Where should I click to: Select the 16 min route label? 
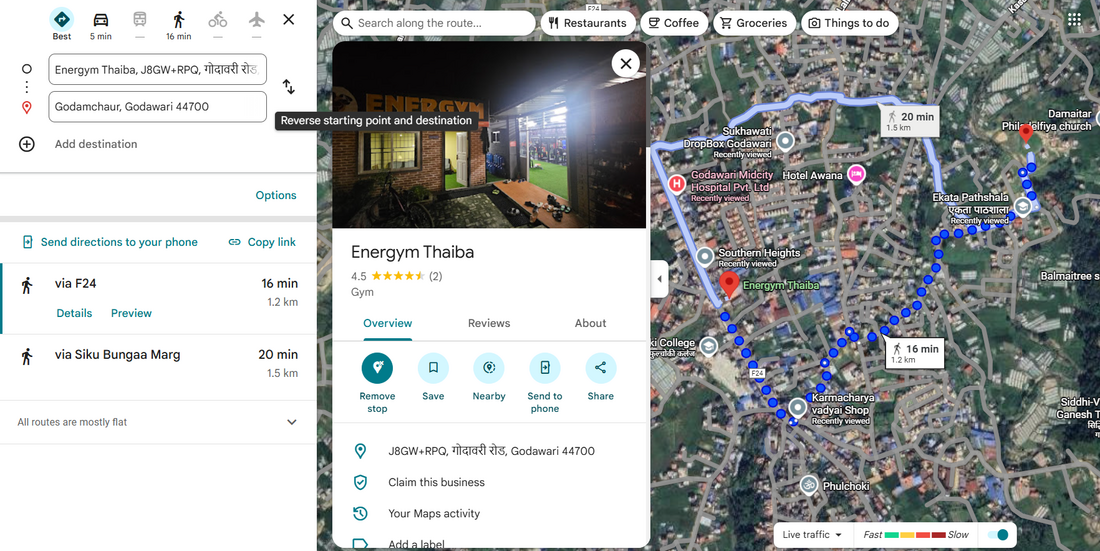click(915, 353)
